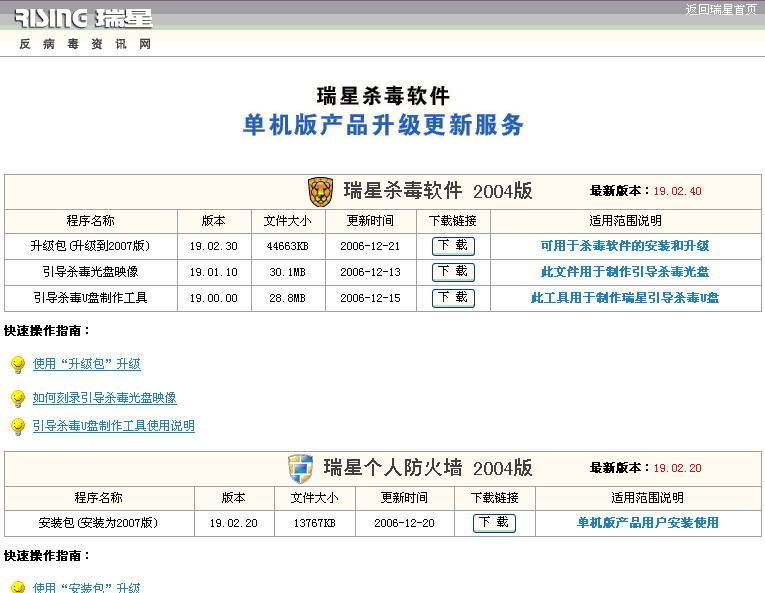Open the 如何刻录引导杀毒光盘映像 guide link

click(104, 398)
